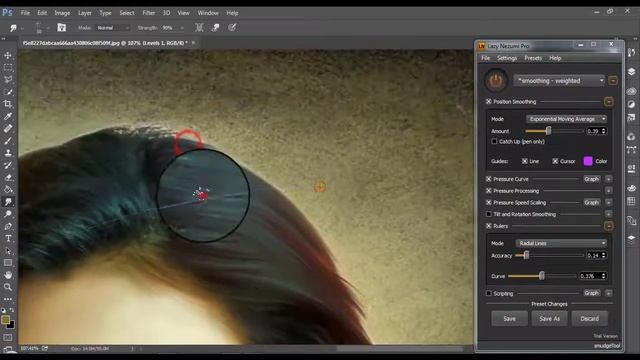Enable Tilt and Rotation Smoothing
This screenshot has height=360, width=640.
pos(489,214)
